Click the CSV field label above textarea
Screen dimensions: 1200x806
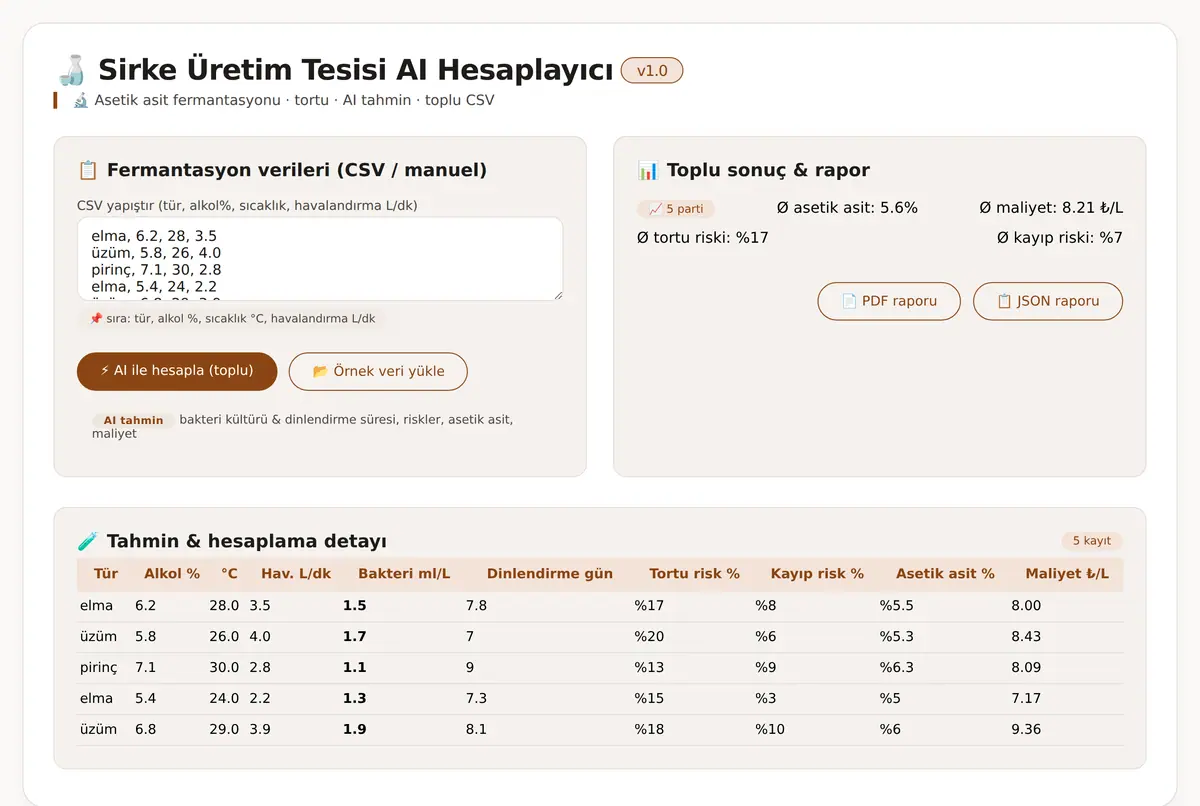pos(247,206)
